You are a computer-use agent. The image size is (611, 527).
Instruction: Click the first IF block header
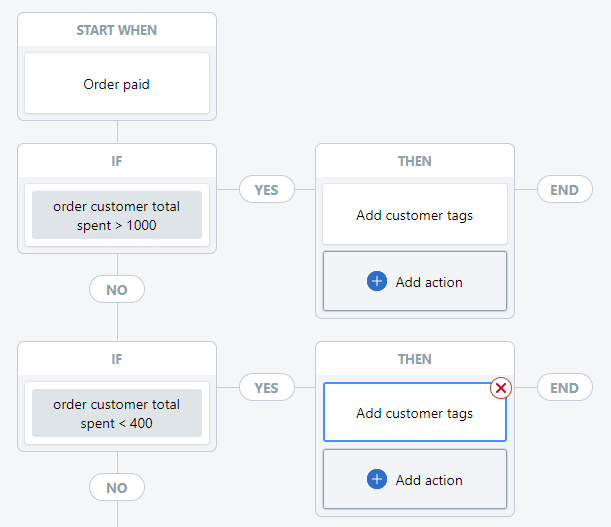click(x=117, y=161)
